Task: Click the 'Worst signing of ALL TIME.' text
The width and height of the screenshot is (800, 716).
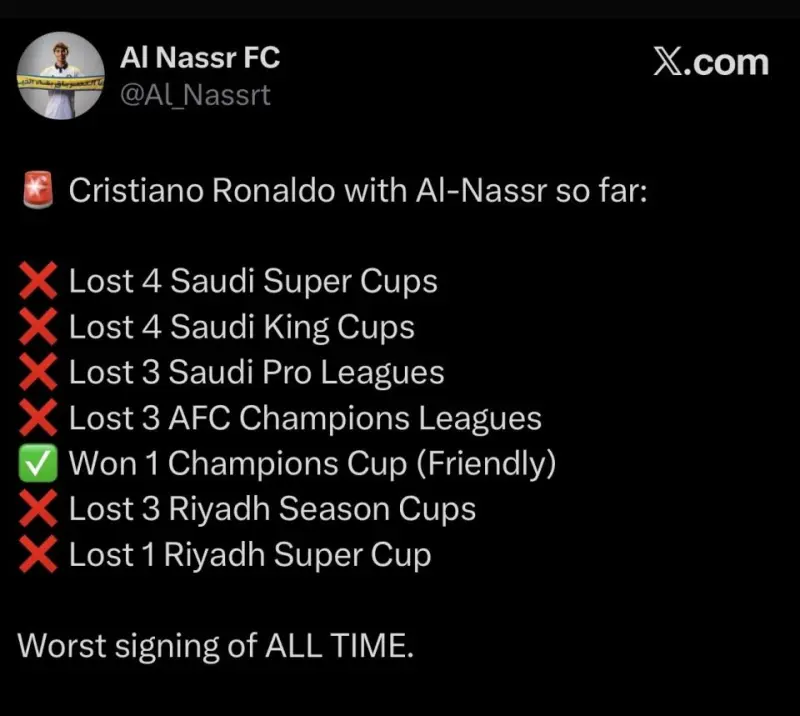Action: (x=215, y=645)
